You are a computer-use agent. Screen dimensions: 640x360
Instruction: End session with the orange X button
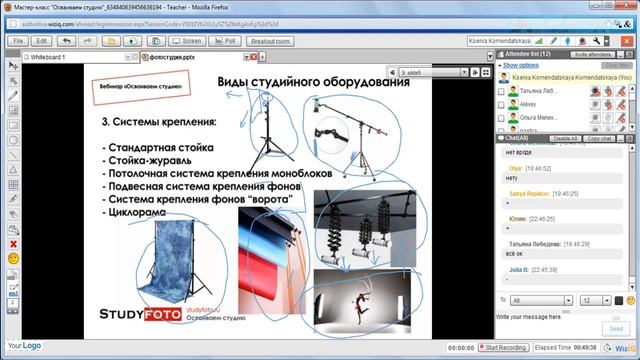627,41
